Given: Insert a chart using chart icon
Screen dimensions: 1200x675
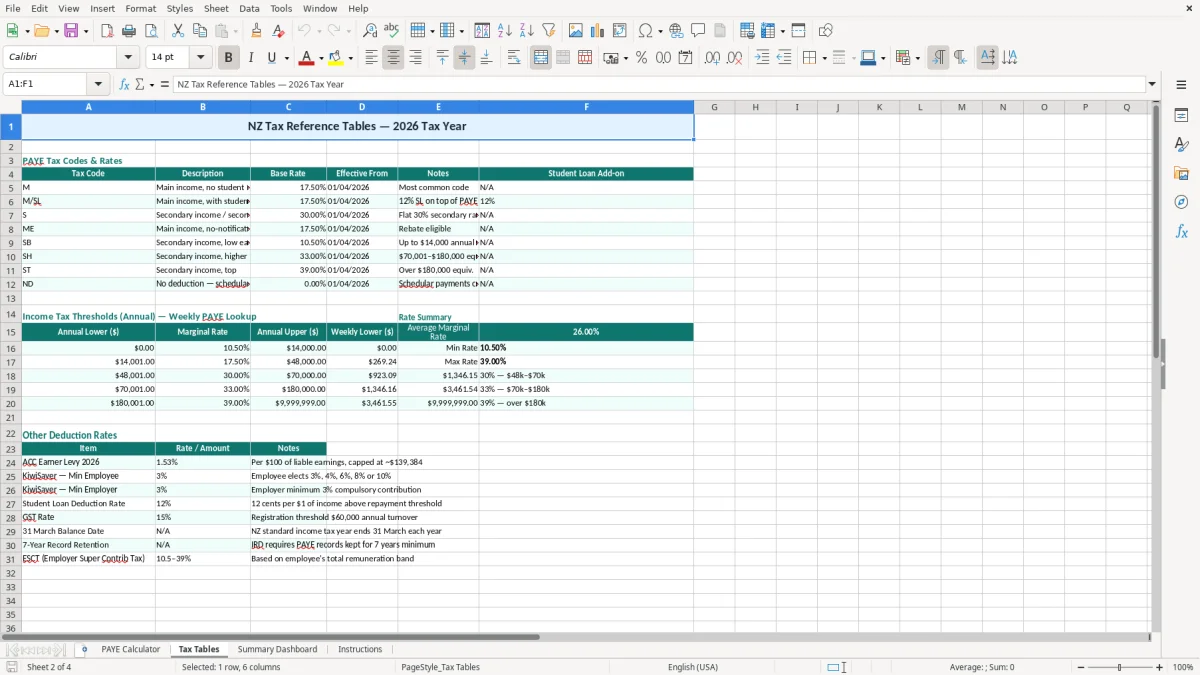Looking at the screenshot, I should click(x=598, y=31).
